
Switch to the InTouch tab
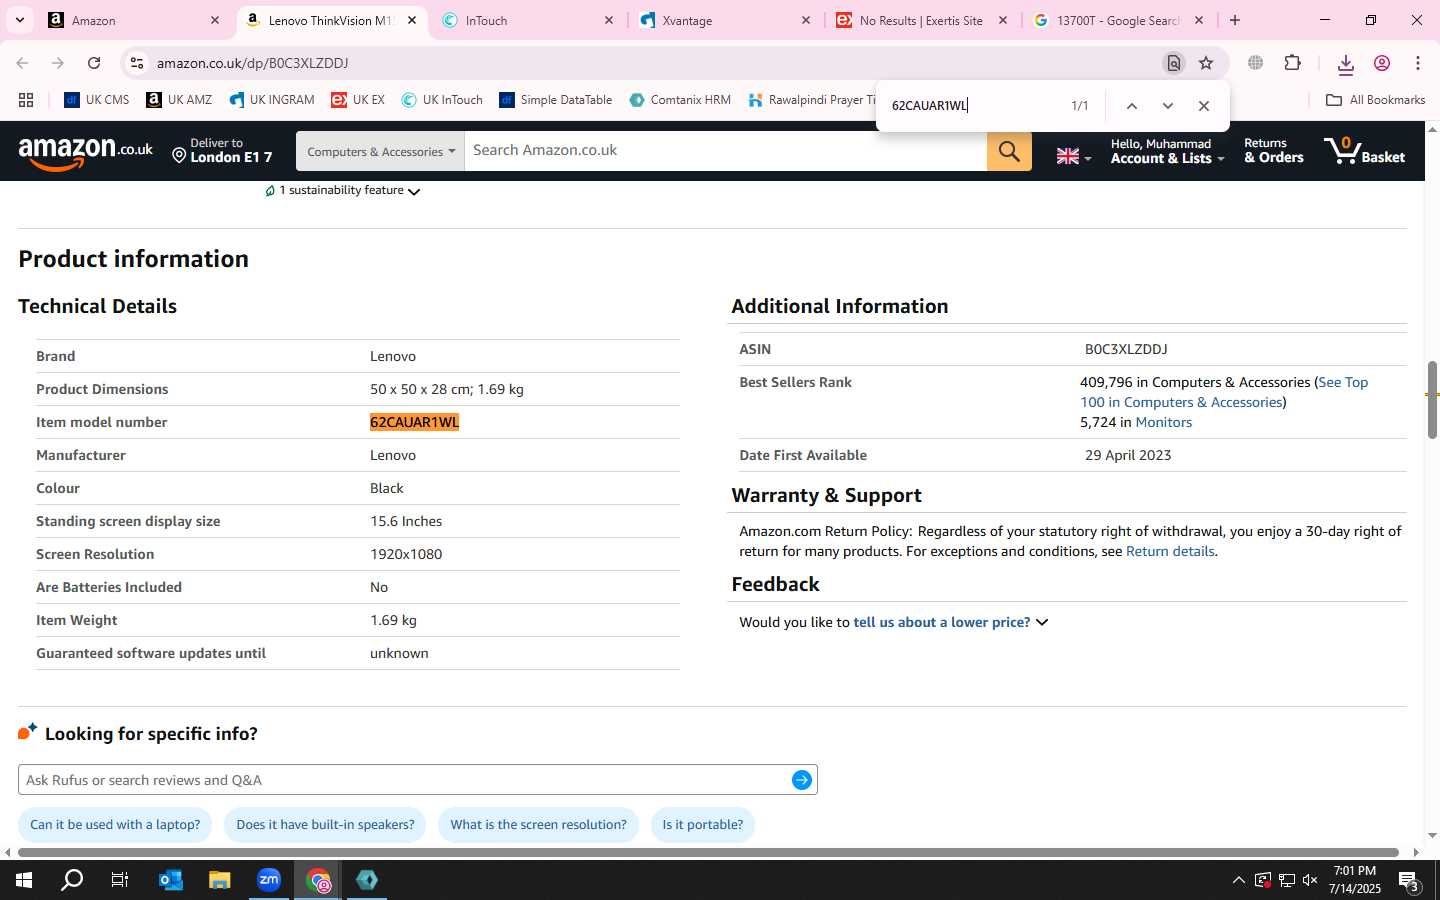click(x=528, y=20)
